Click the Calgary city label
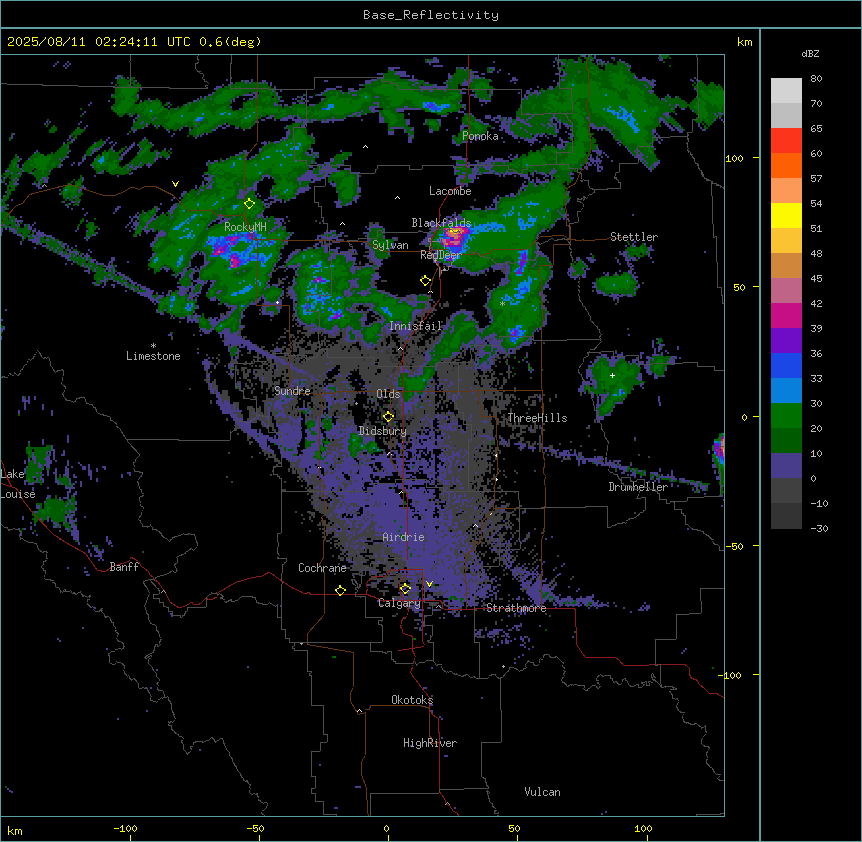The width and height of the screenshot is (862, 842). (x=399, y=603)
